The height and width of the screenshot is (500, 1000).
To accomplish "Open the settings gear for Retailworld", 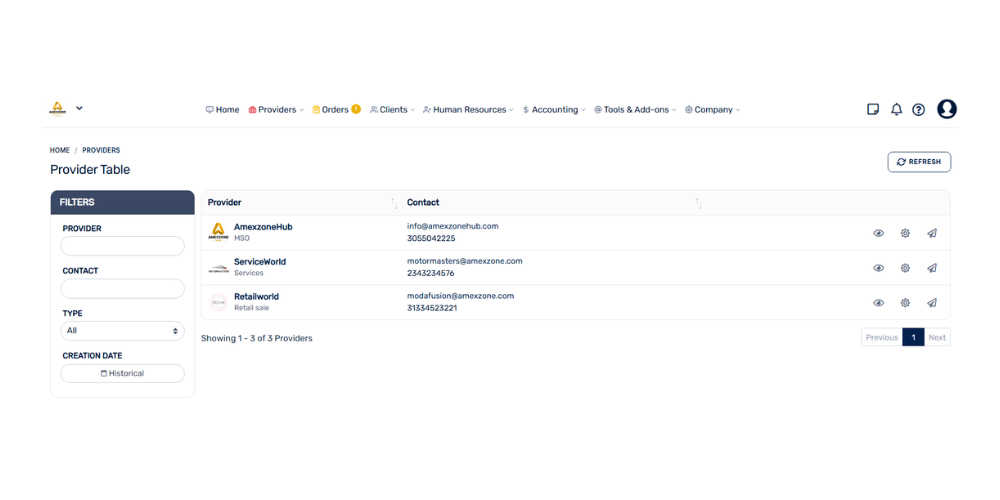I will (x=905, y=302).
